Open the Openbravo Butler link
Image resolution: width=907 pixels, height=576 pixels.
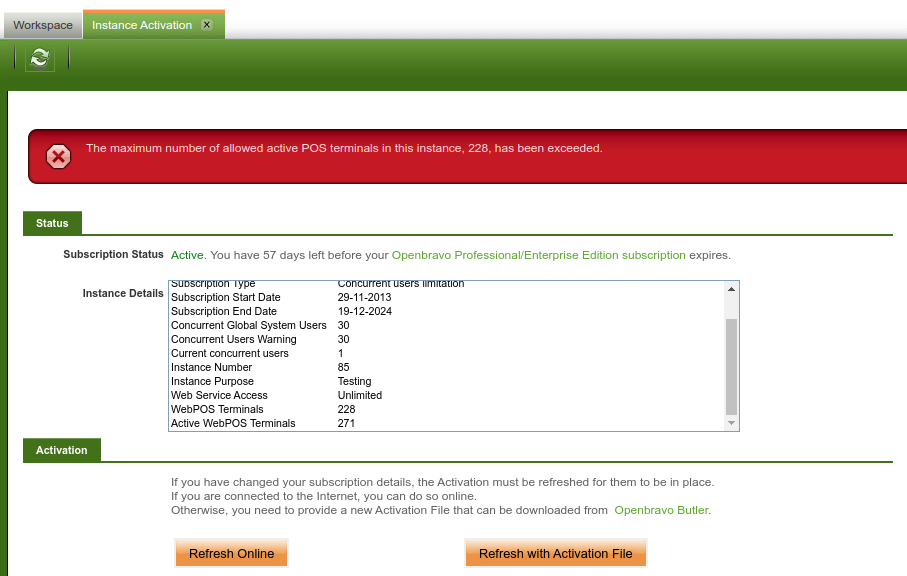[661, 510]
